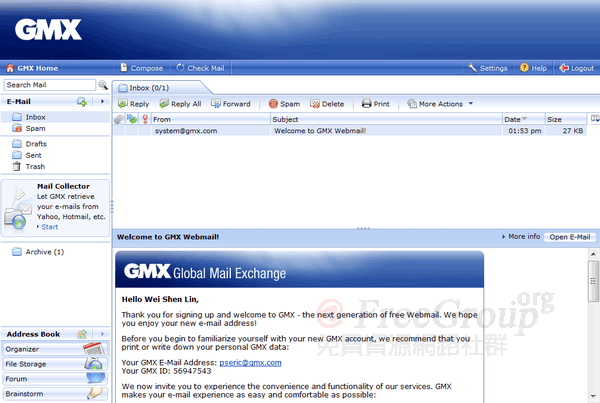The image size is (600, 403).
Task: Reply to the selected message
Action: 133,104
